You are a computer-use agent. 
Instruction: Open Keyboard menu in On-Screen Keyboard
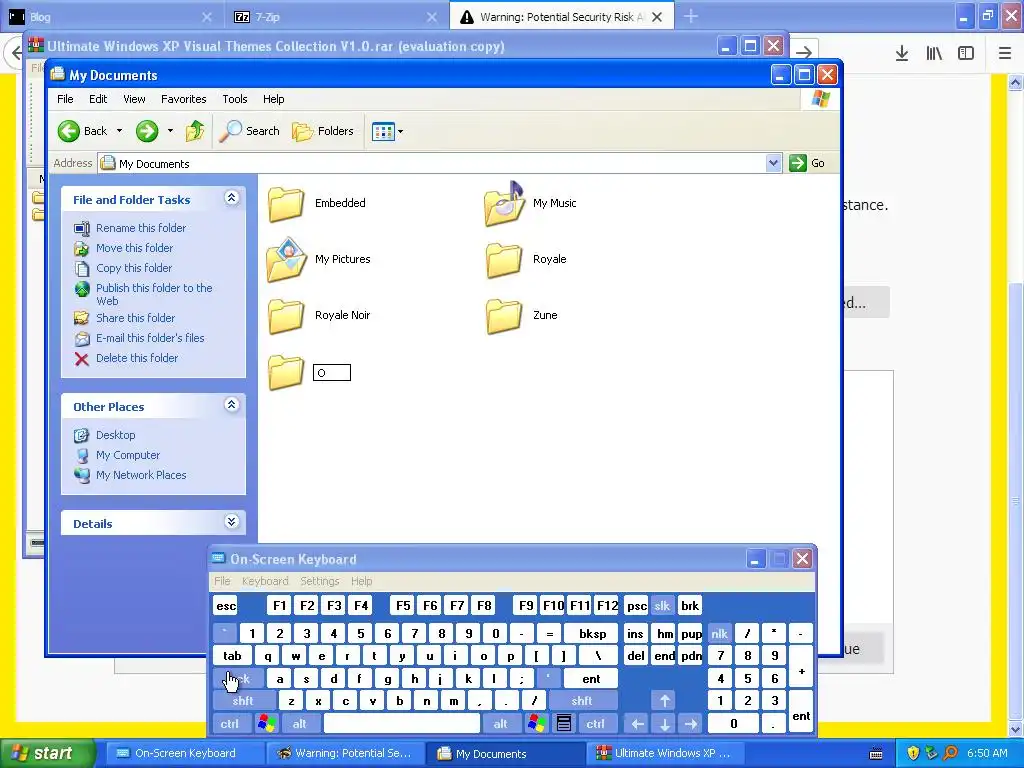click(x=264, y=581)
